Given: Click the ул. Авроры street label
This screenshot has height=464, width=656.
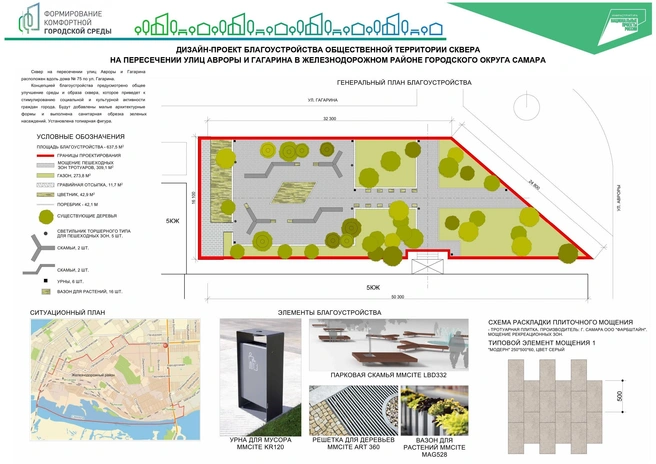Looking at the screenshot, I should [618, 198].
